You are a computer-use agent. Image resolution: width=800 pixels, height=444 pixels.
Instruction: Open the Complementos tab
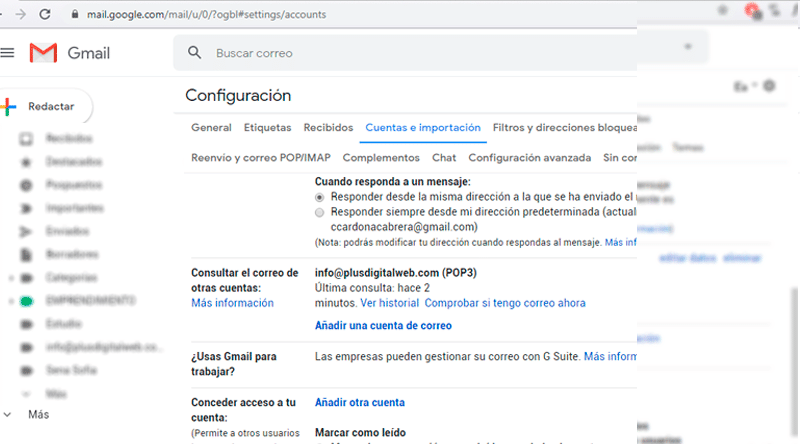click(x=381, y=158)
